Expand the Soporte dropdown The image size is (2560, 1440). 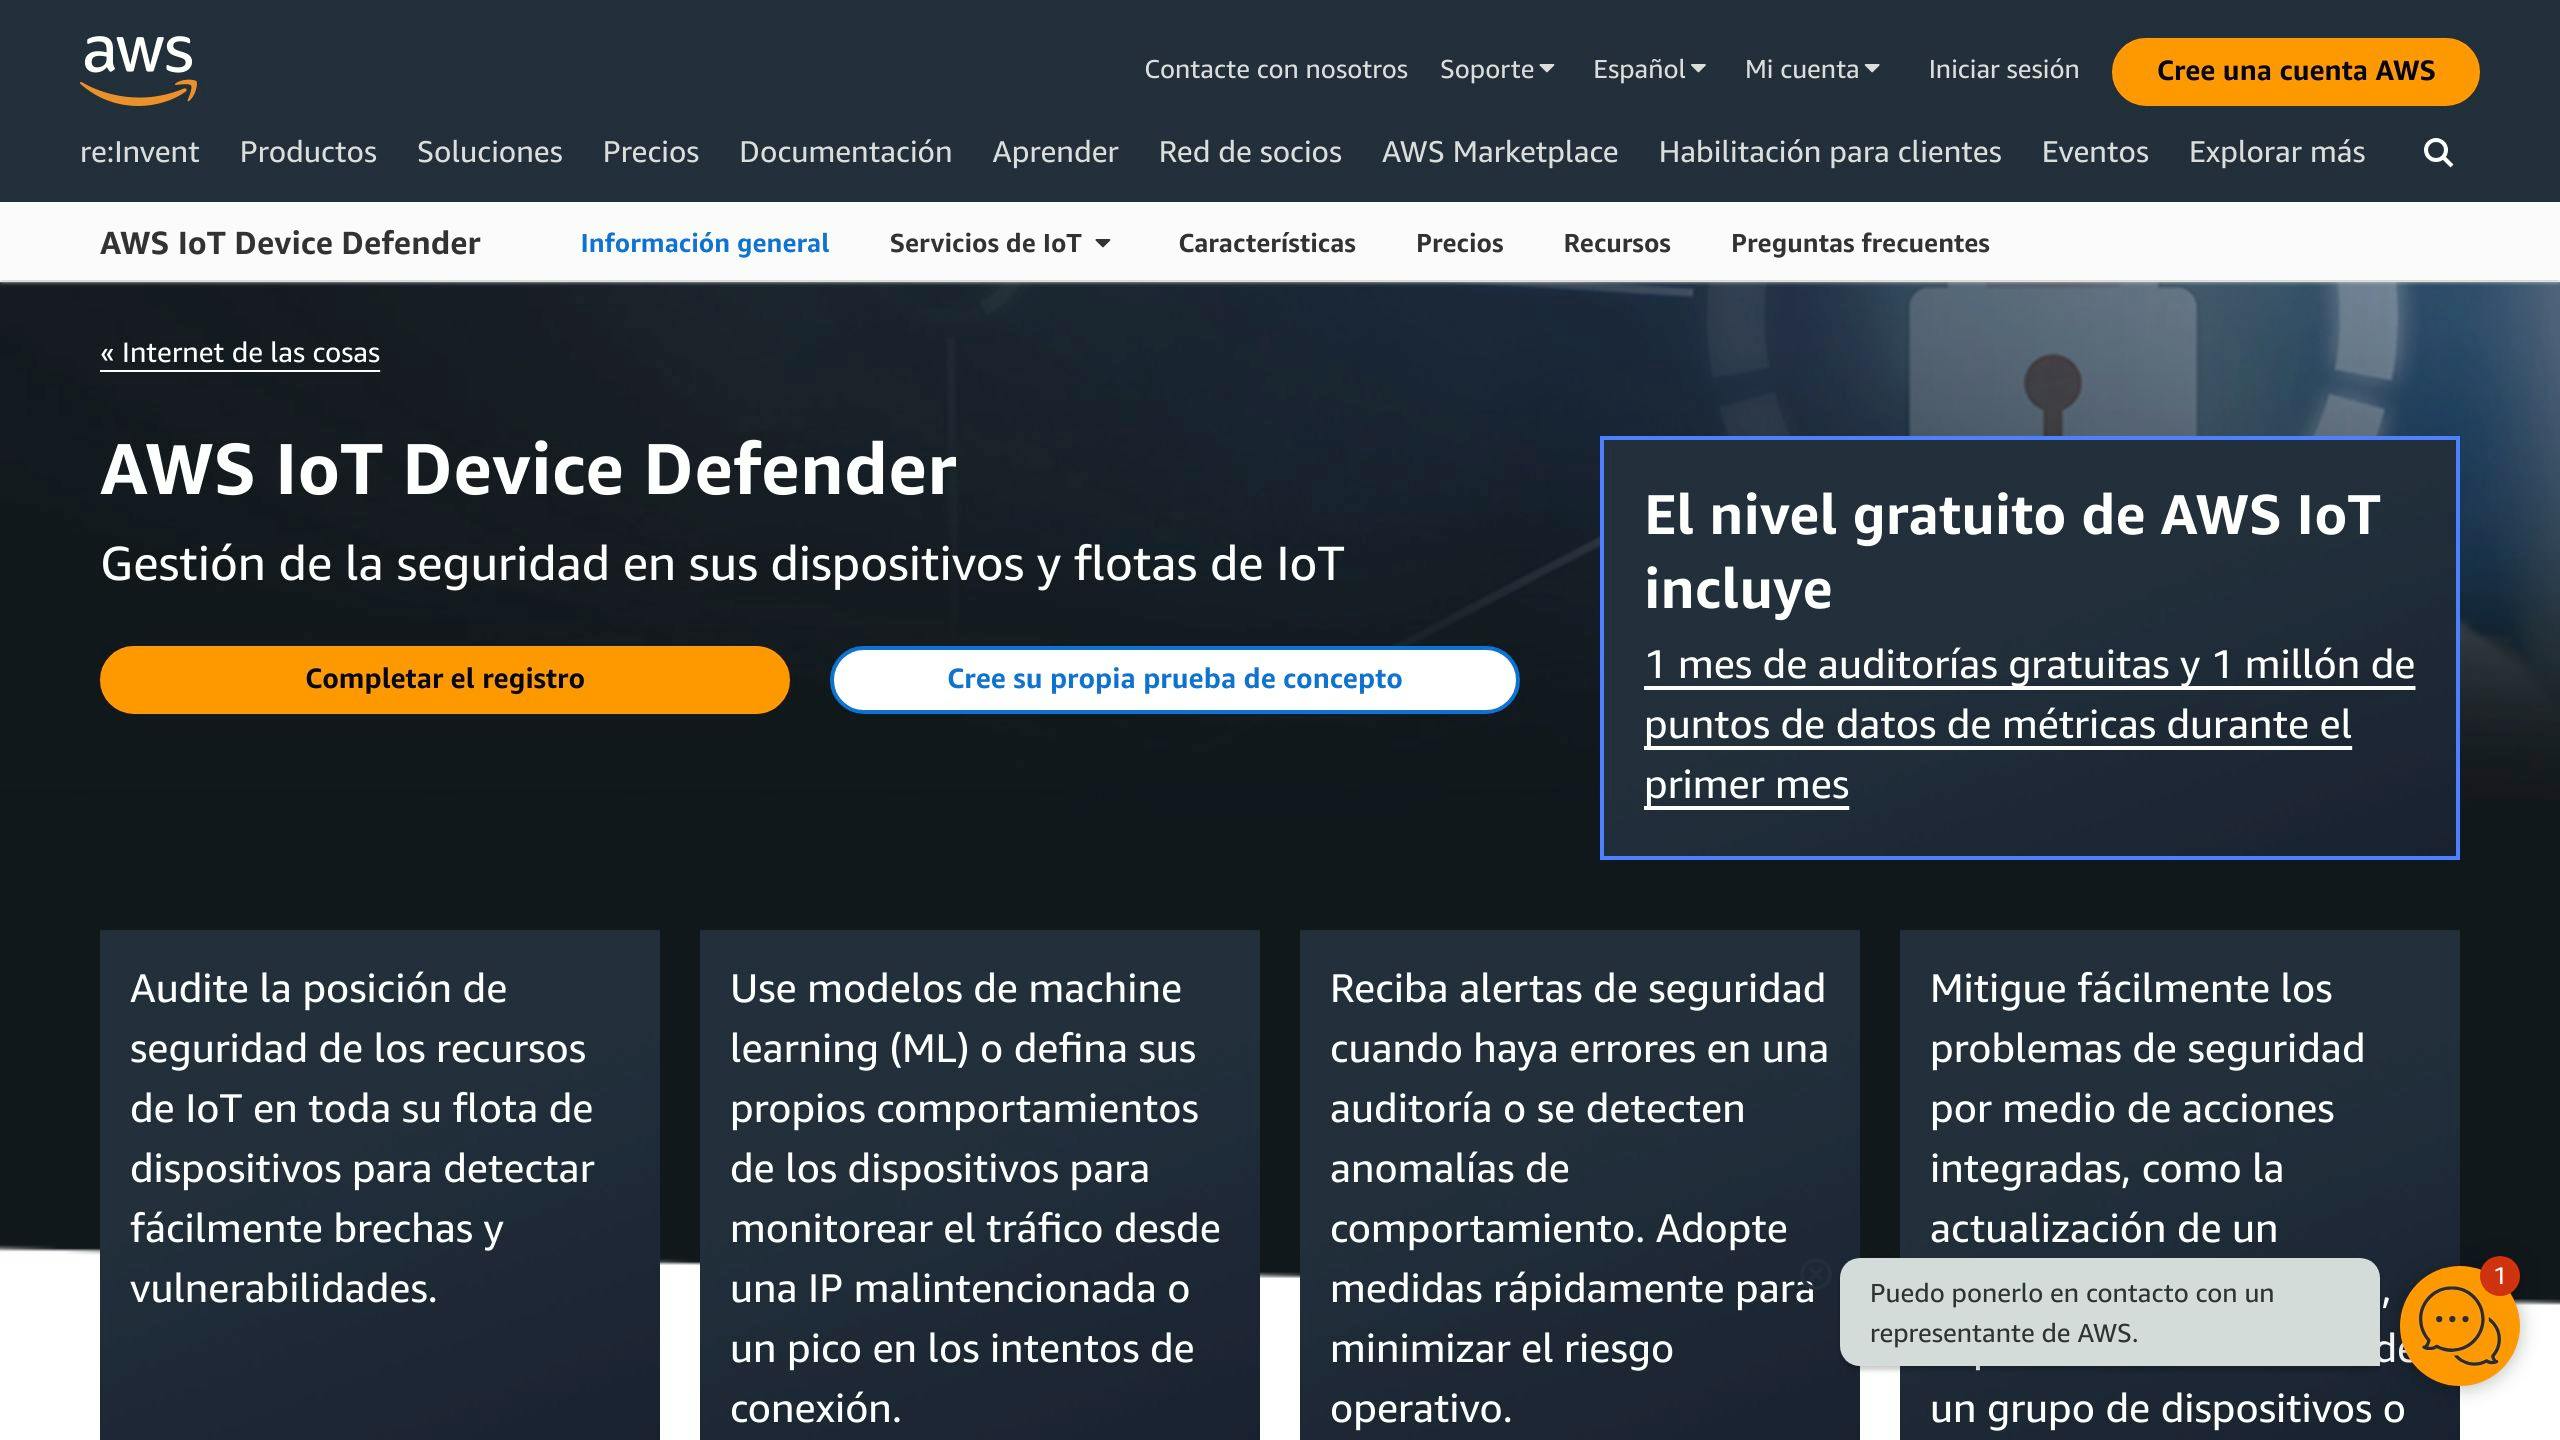pyautogui.click(x=1497, y=69)
